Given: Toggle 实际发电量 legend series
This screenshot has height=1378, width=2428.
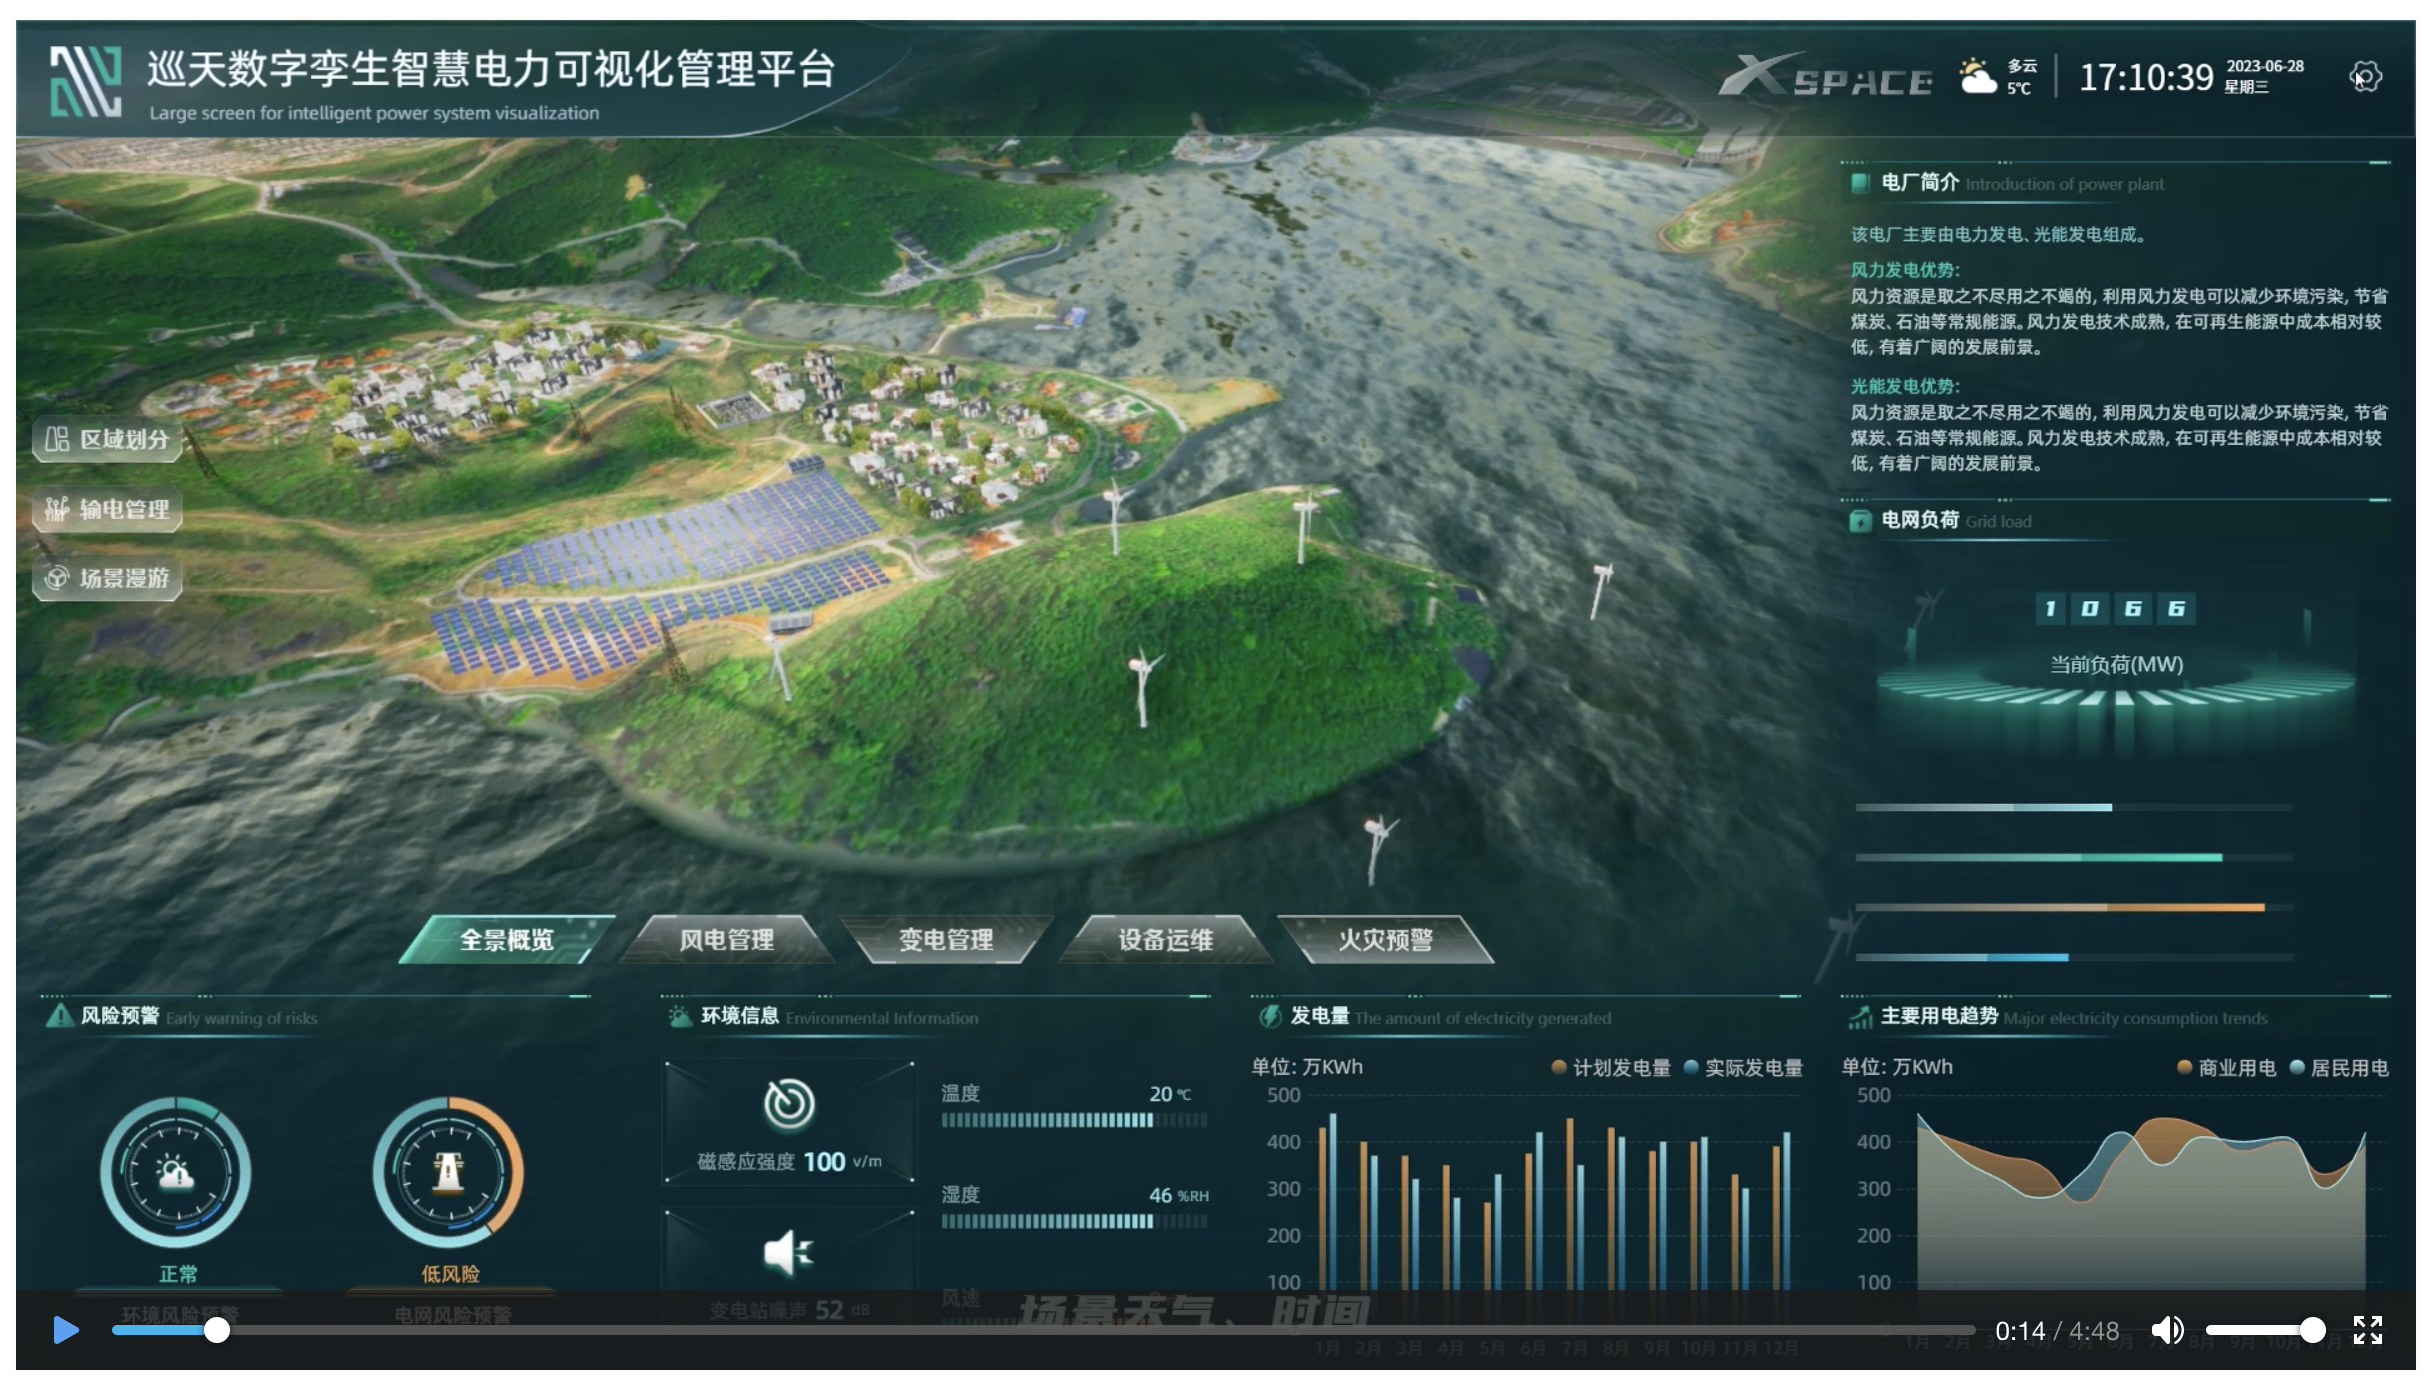Looking at the screenshot, I should pyautogui.click(x=1743, y=1068).
